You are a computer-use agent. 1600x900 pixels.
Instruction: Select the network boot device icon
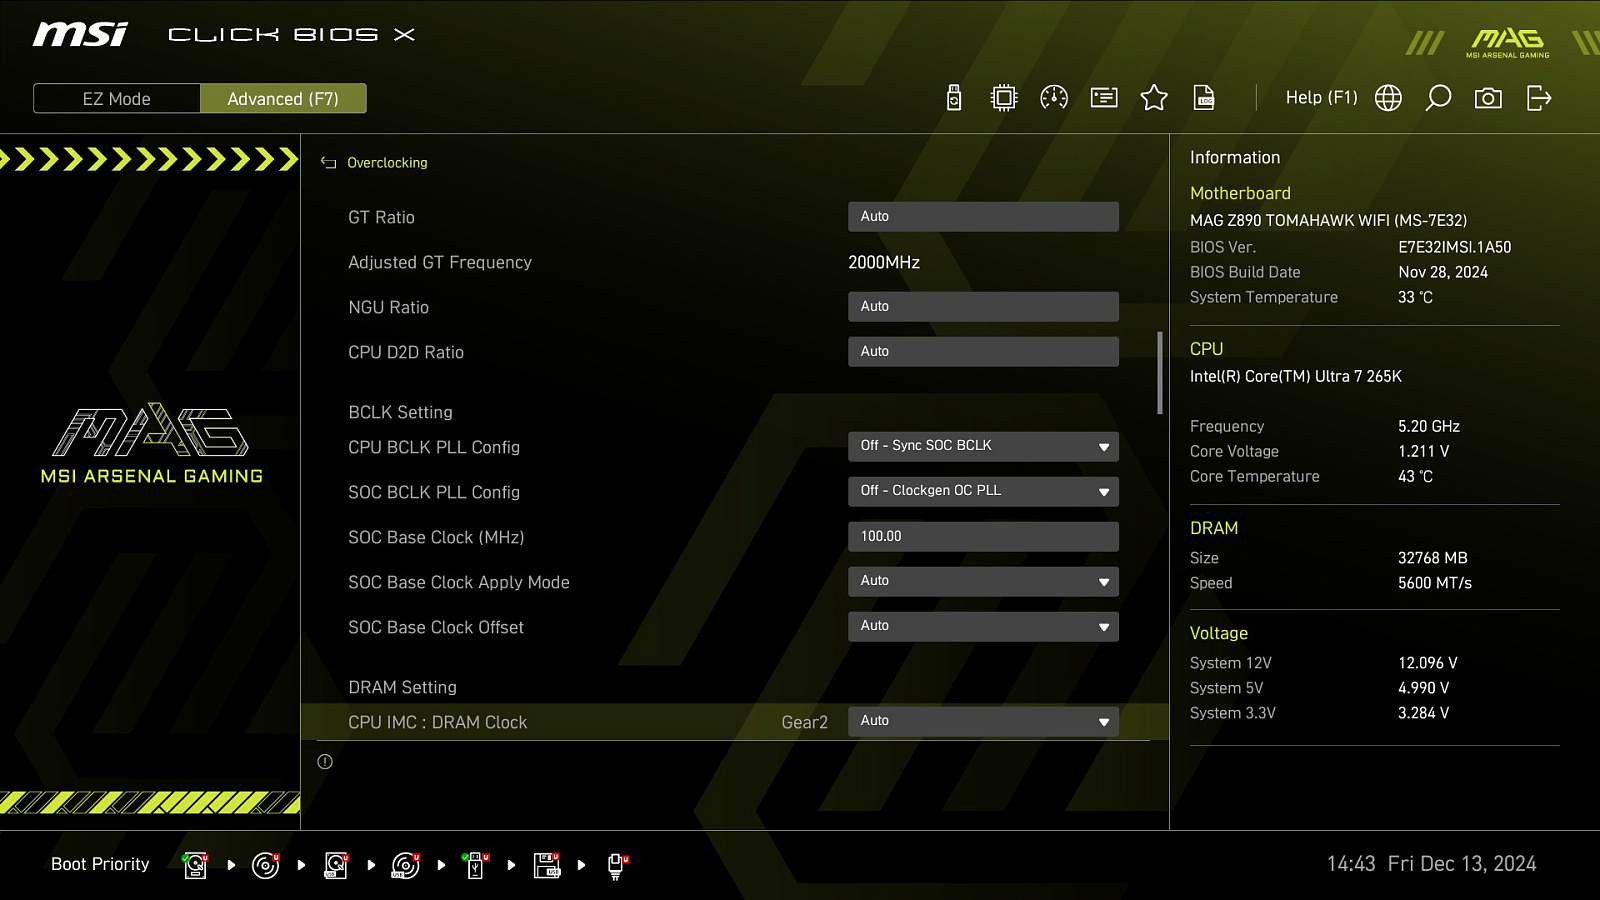click(617, 865)
